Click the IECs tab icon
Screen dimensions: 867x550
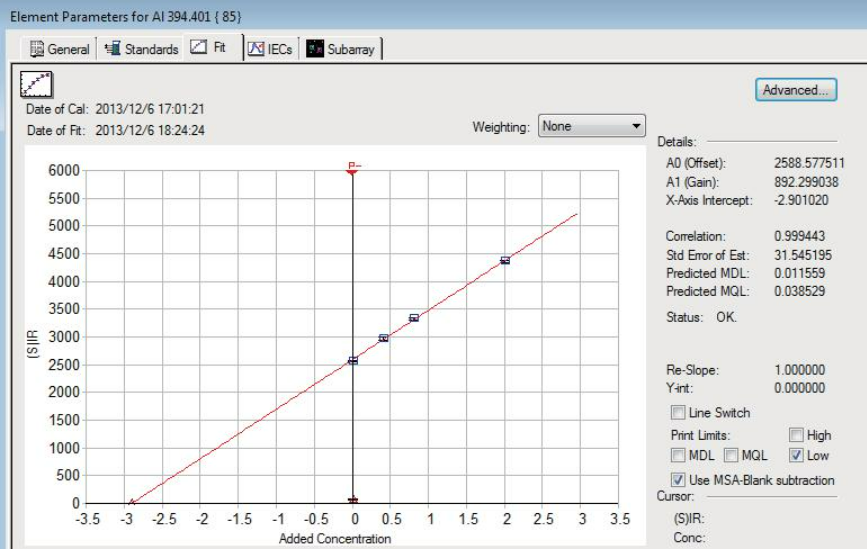click(255, 49)
